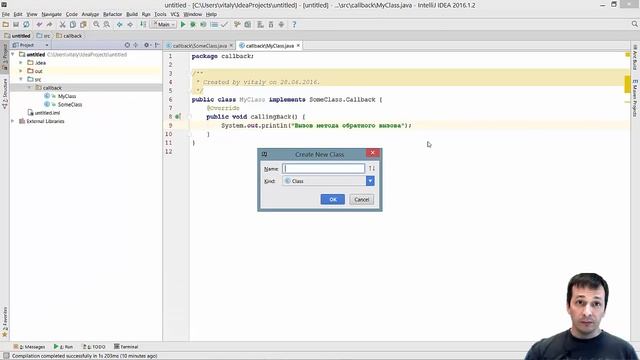Screen dimensions: 640x360
Task: Click the Find magnifier icon
Action: click(x=96, y=25)
